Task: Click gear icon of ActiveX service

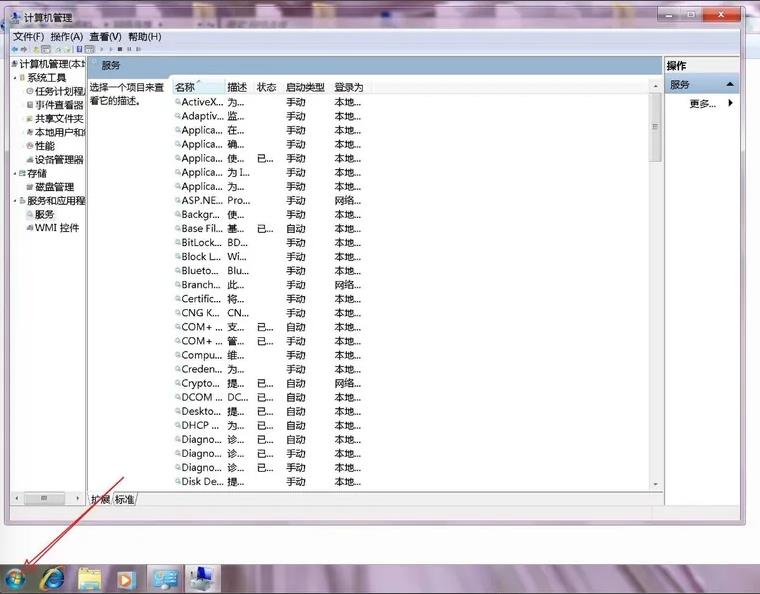Action: [x=178, y=102]
